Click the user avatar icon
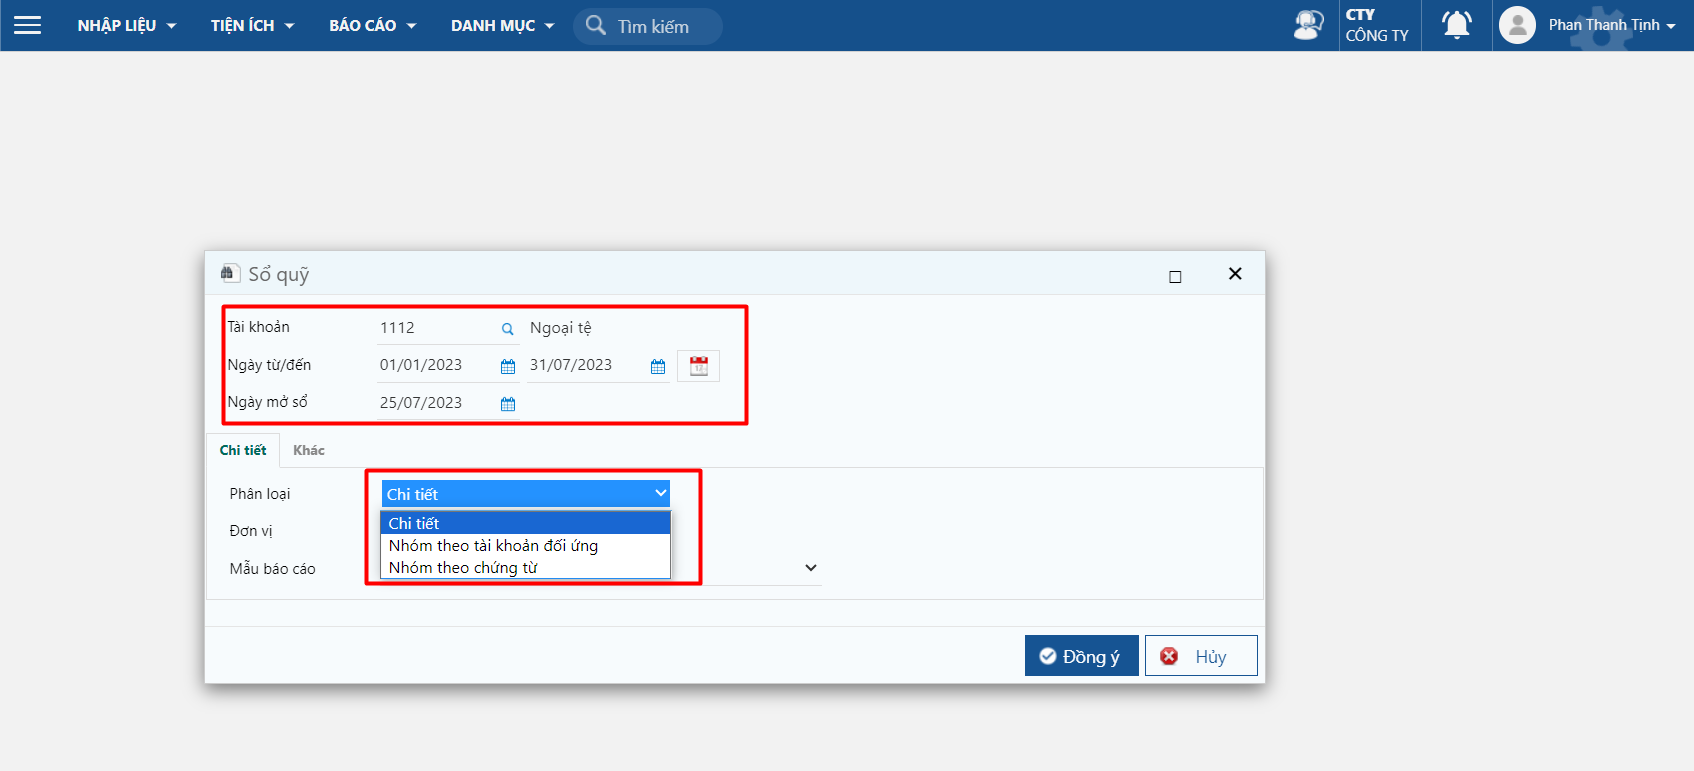Image resolution: width=1694 pixels, height=771 pixels. pyautogui.click(x=1517, y=25)
